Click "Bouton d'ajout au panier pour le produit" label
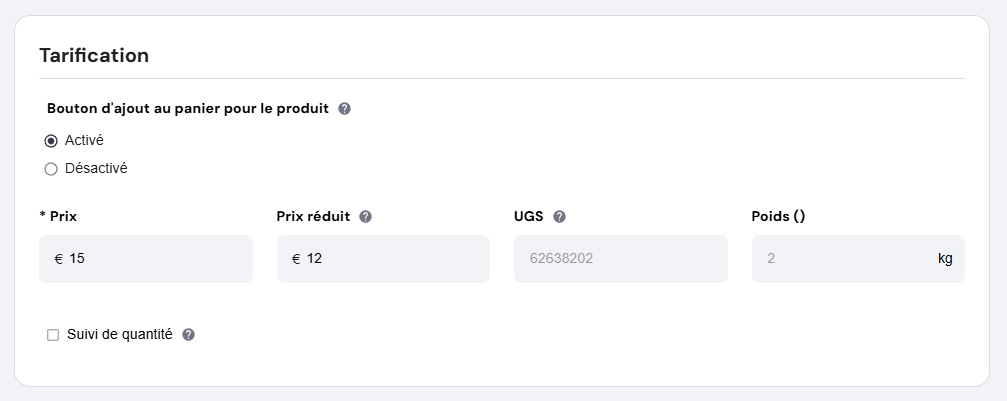The image size is (1007, 401). (x=188, y=109)
